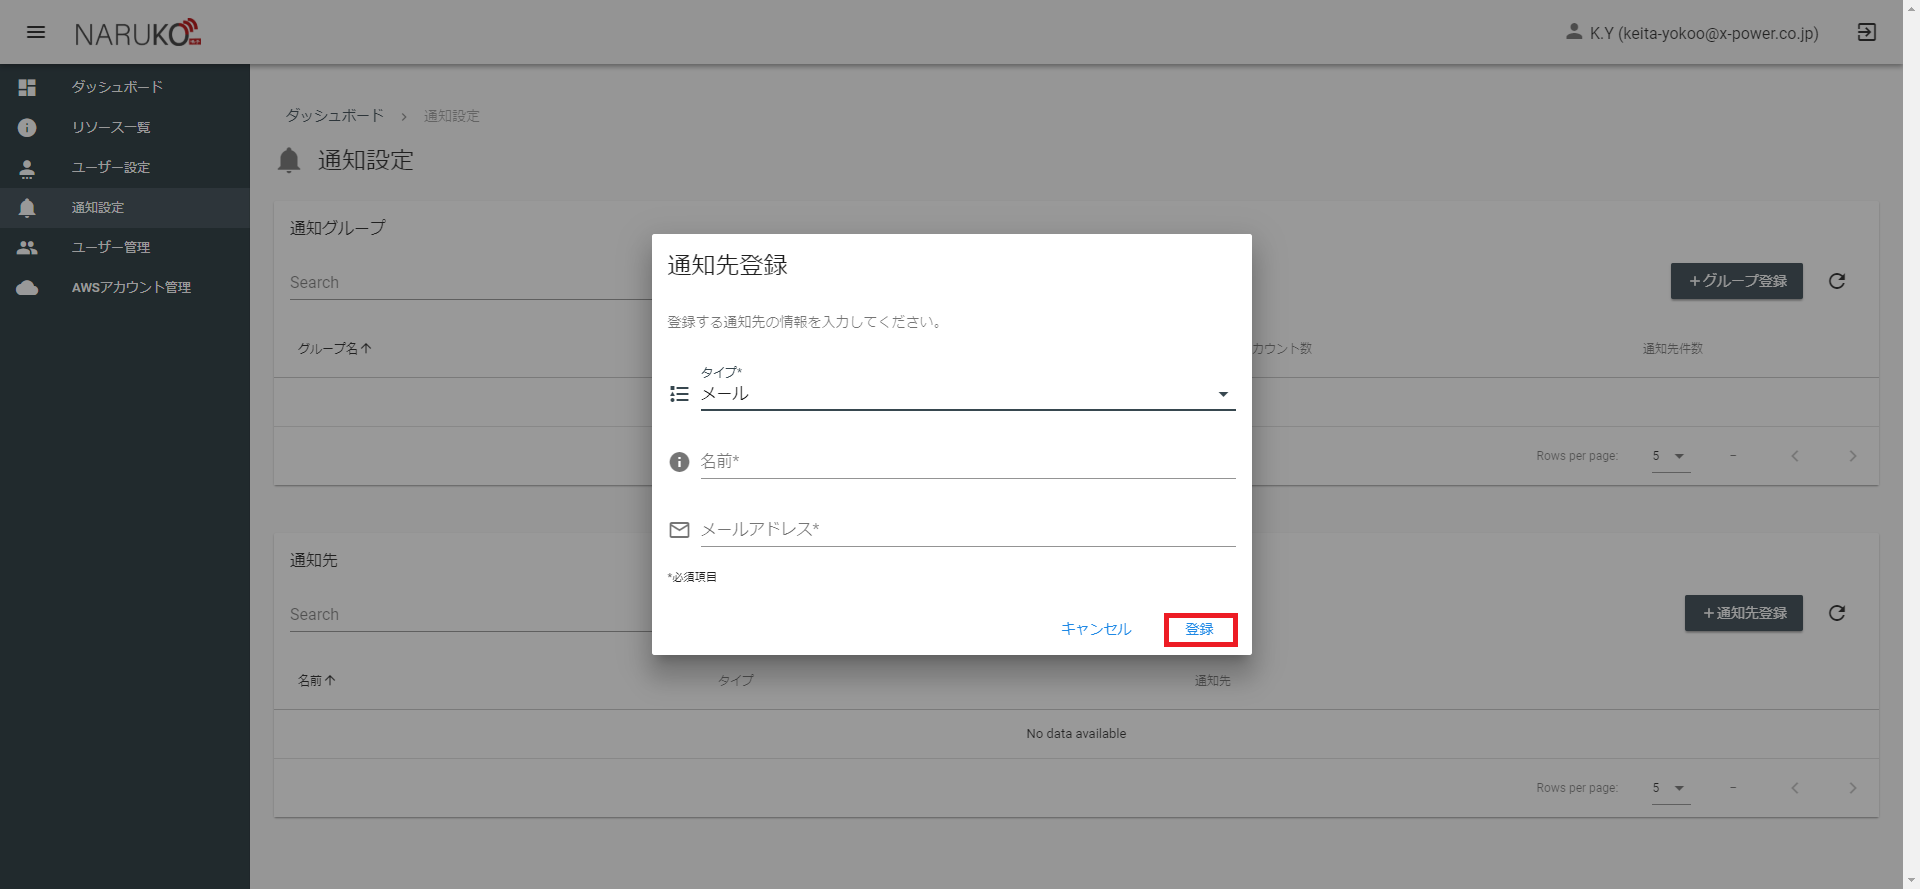Screen dimensions: 1920x889
Task: Click the 通知設定 bell icon in sidebar
Action: click(27, 208)
